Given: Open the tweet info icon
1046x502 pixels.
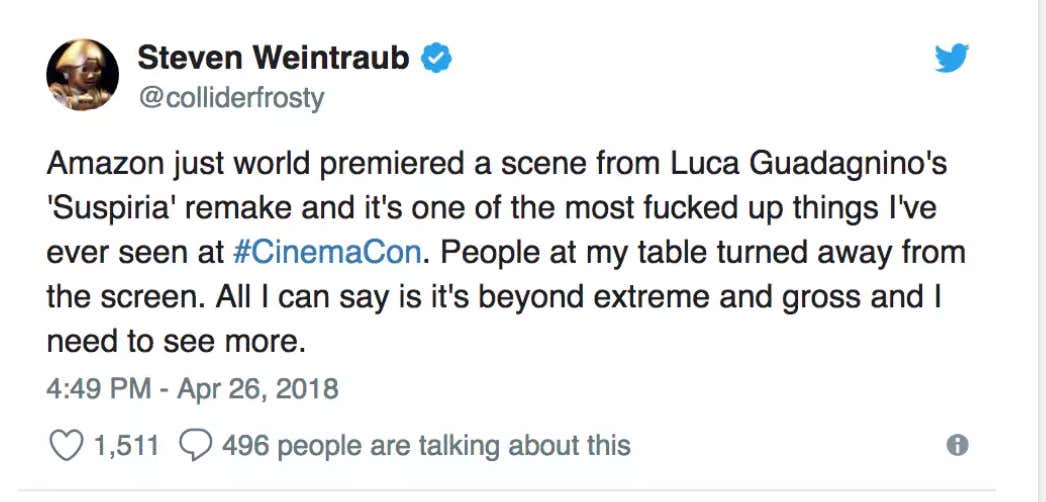Looking at the screenshot, I should 957,446.
